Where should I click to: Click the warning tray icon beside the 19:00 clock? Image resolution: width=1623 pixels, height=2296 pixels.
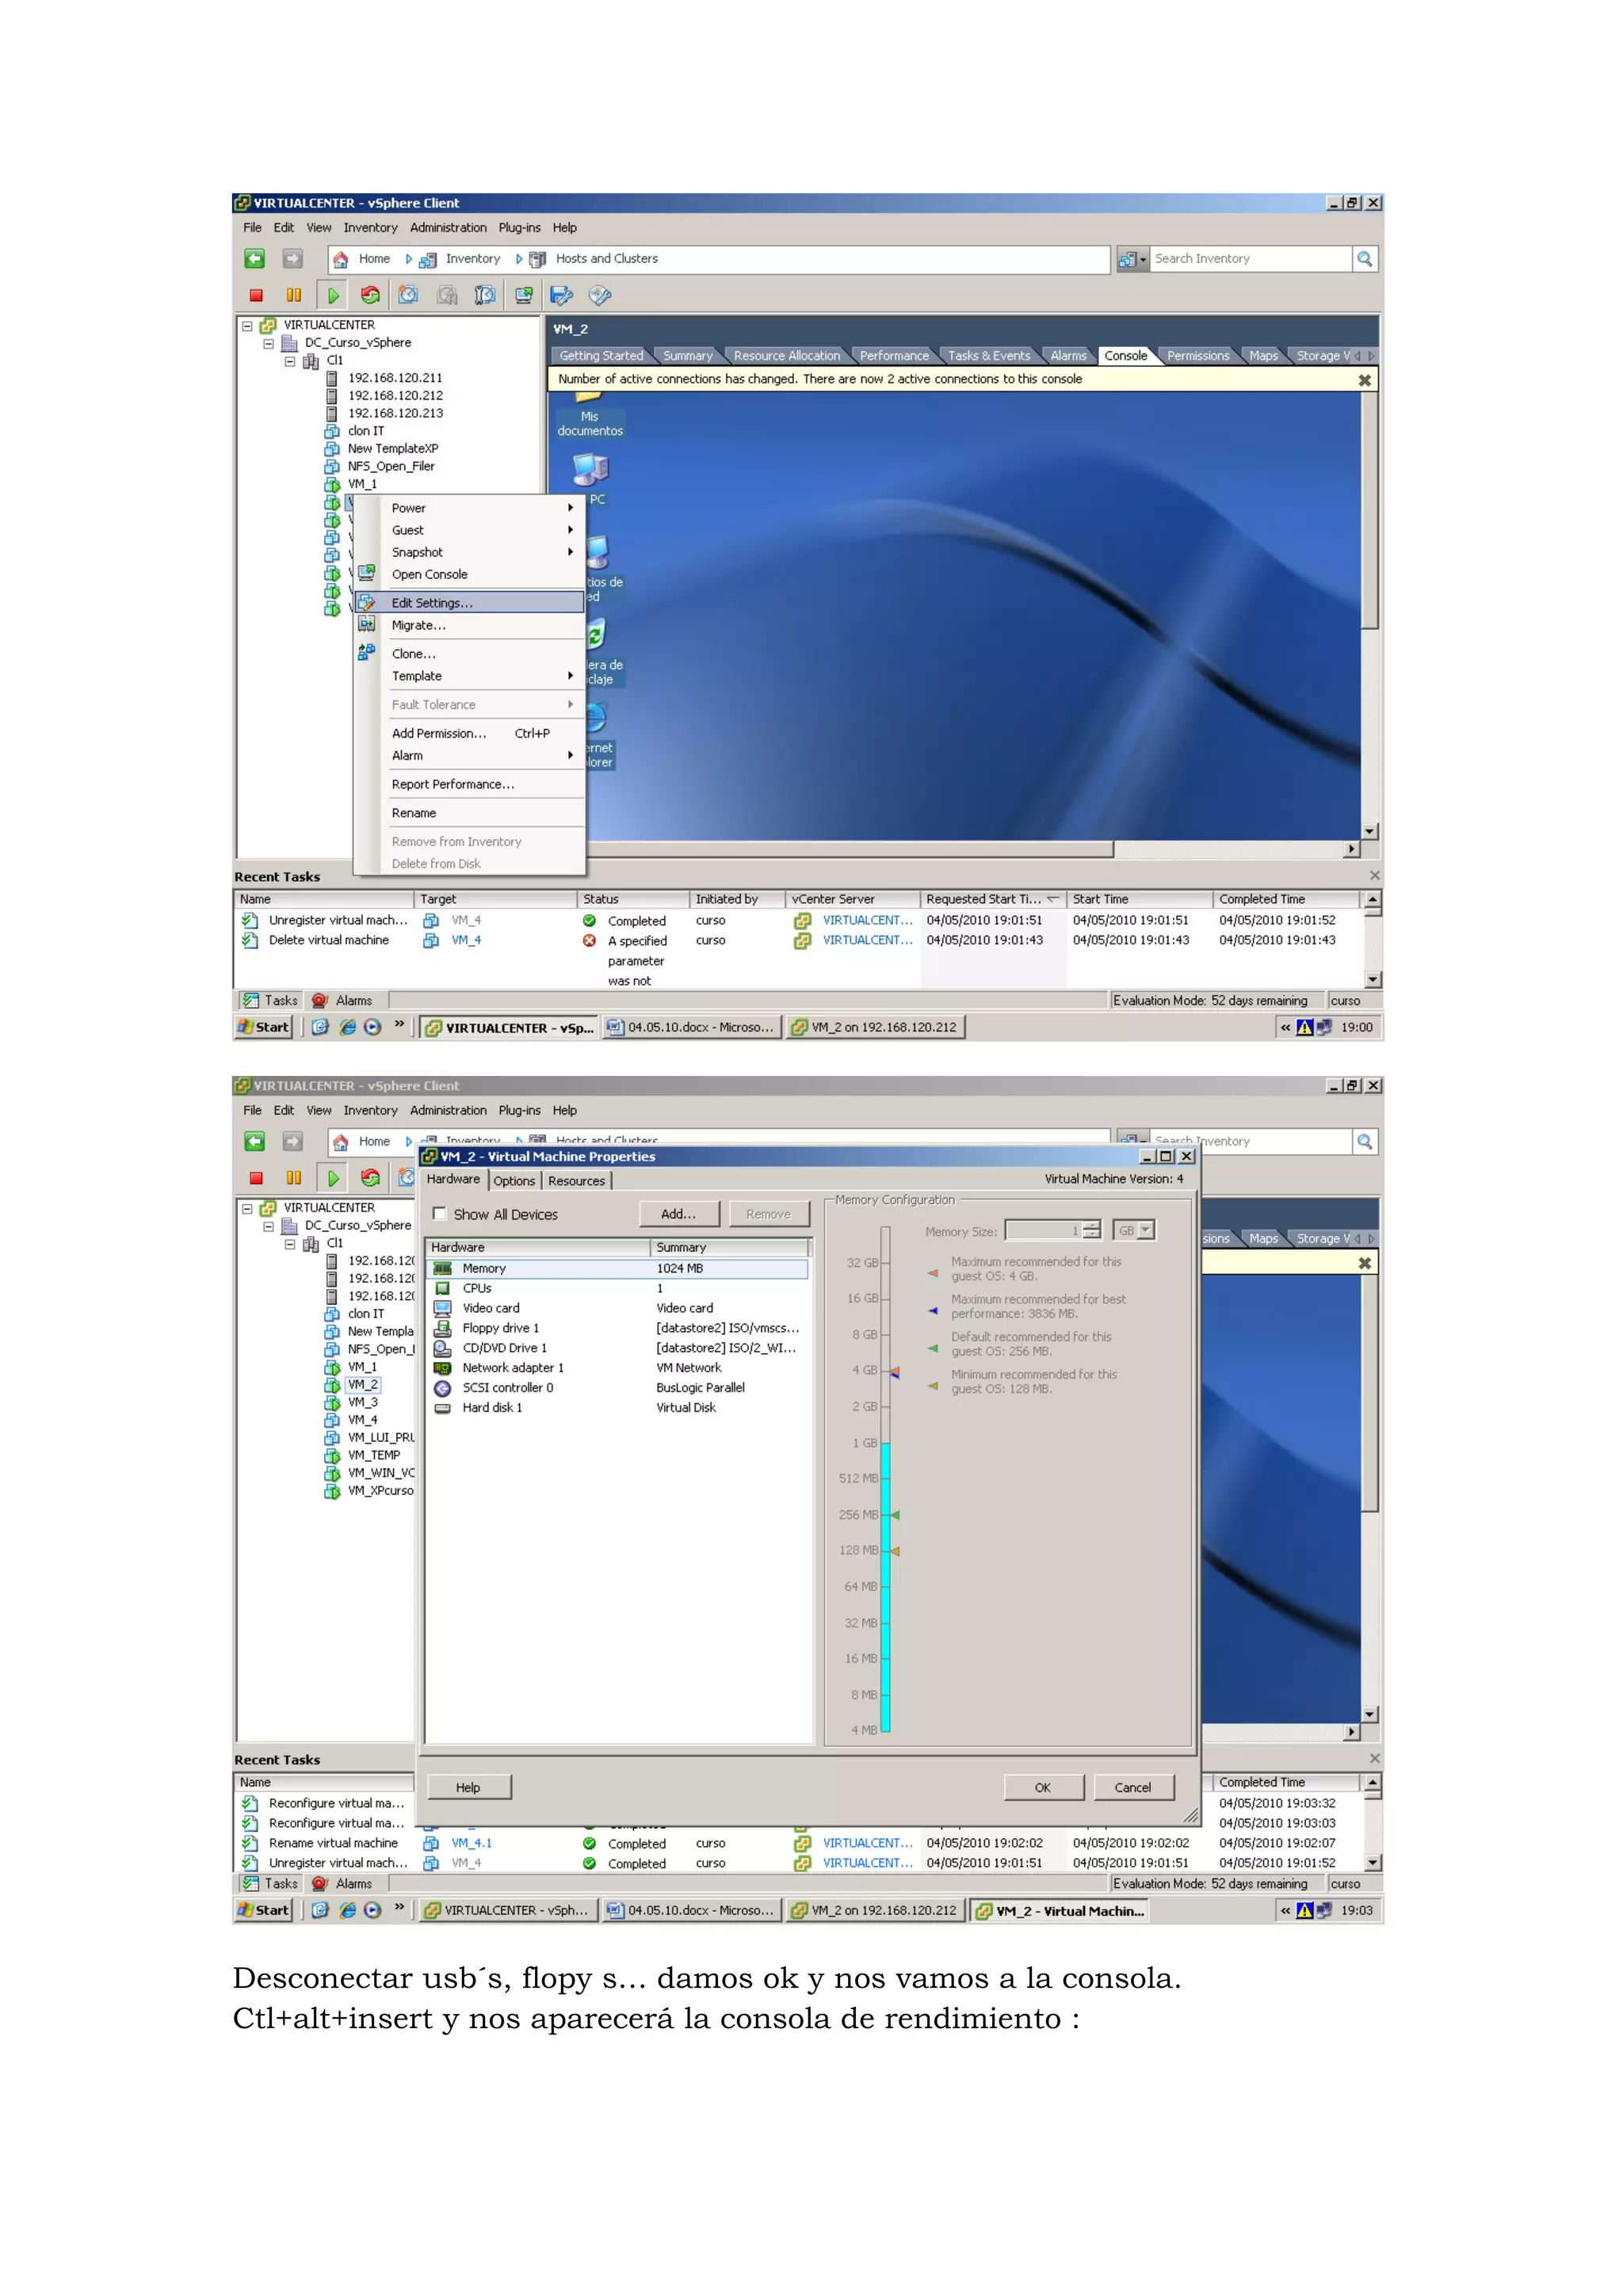click(1304, 1027)
